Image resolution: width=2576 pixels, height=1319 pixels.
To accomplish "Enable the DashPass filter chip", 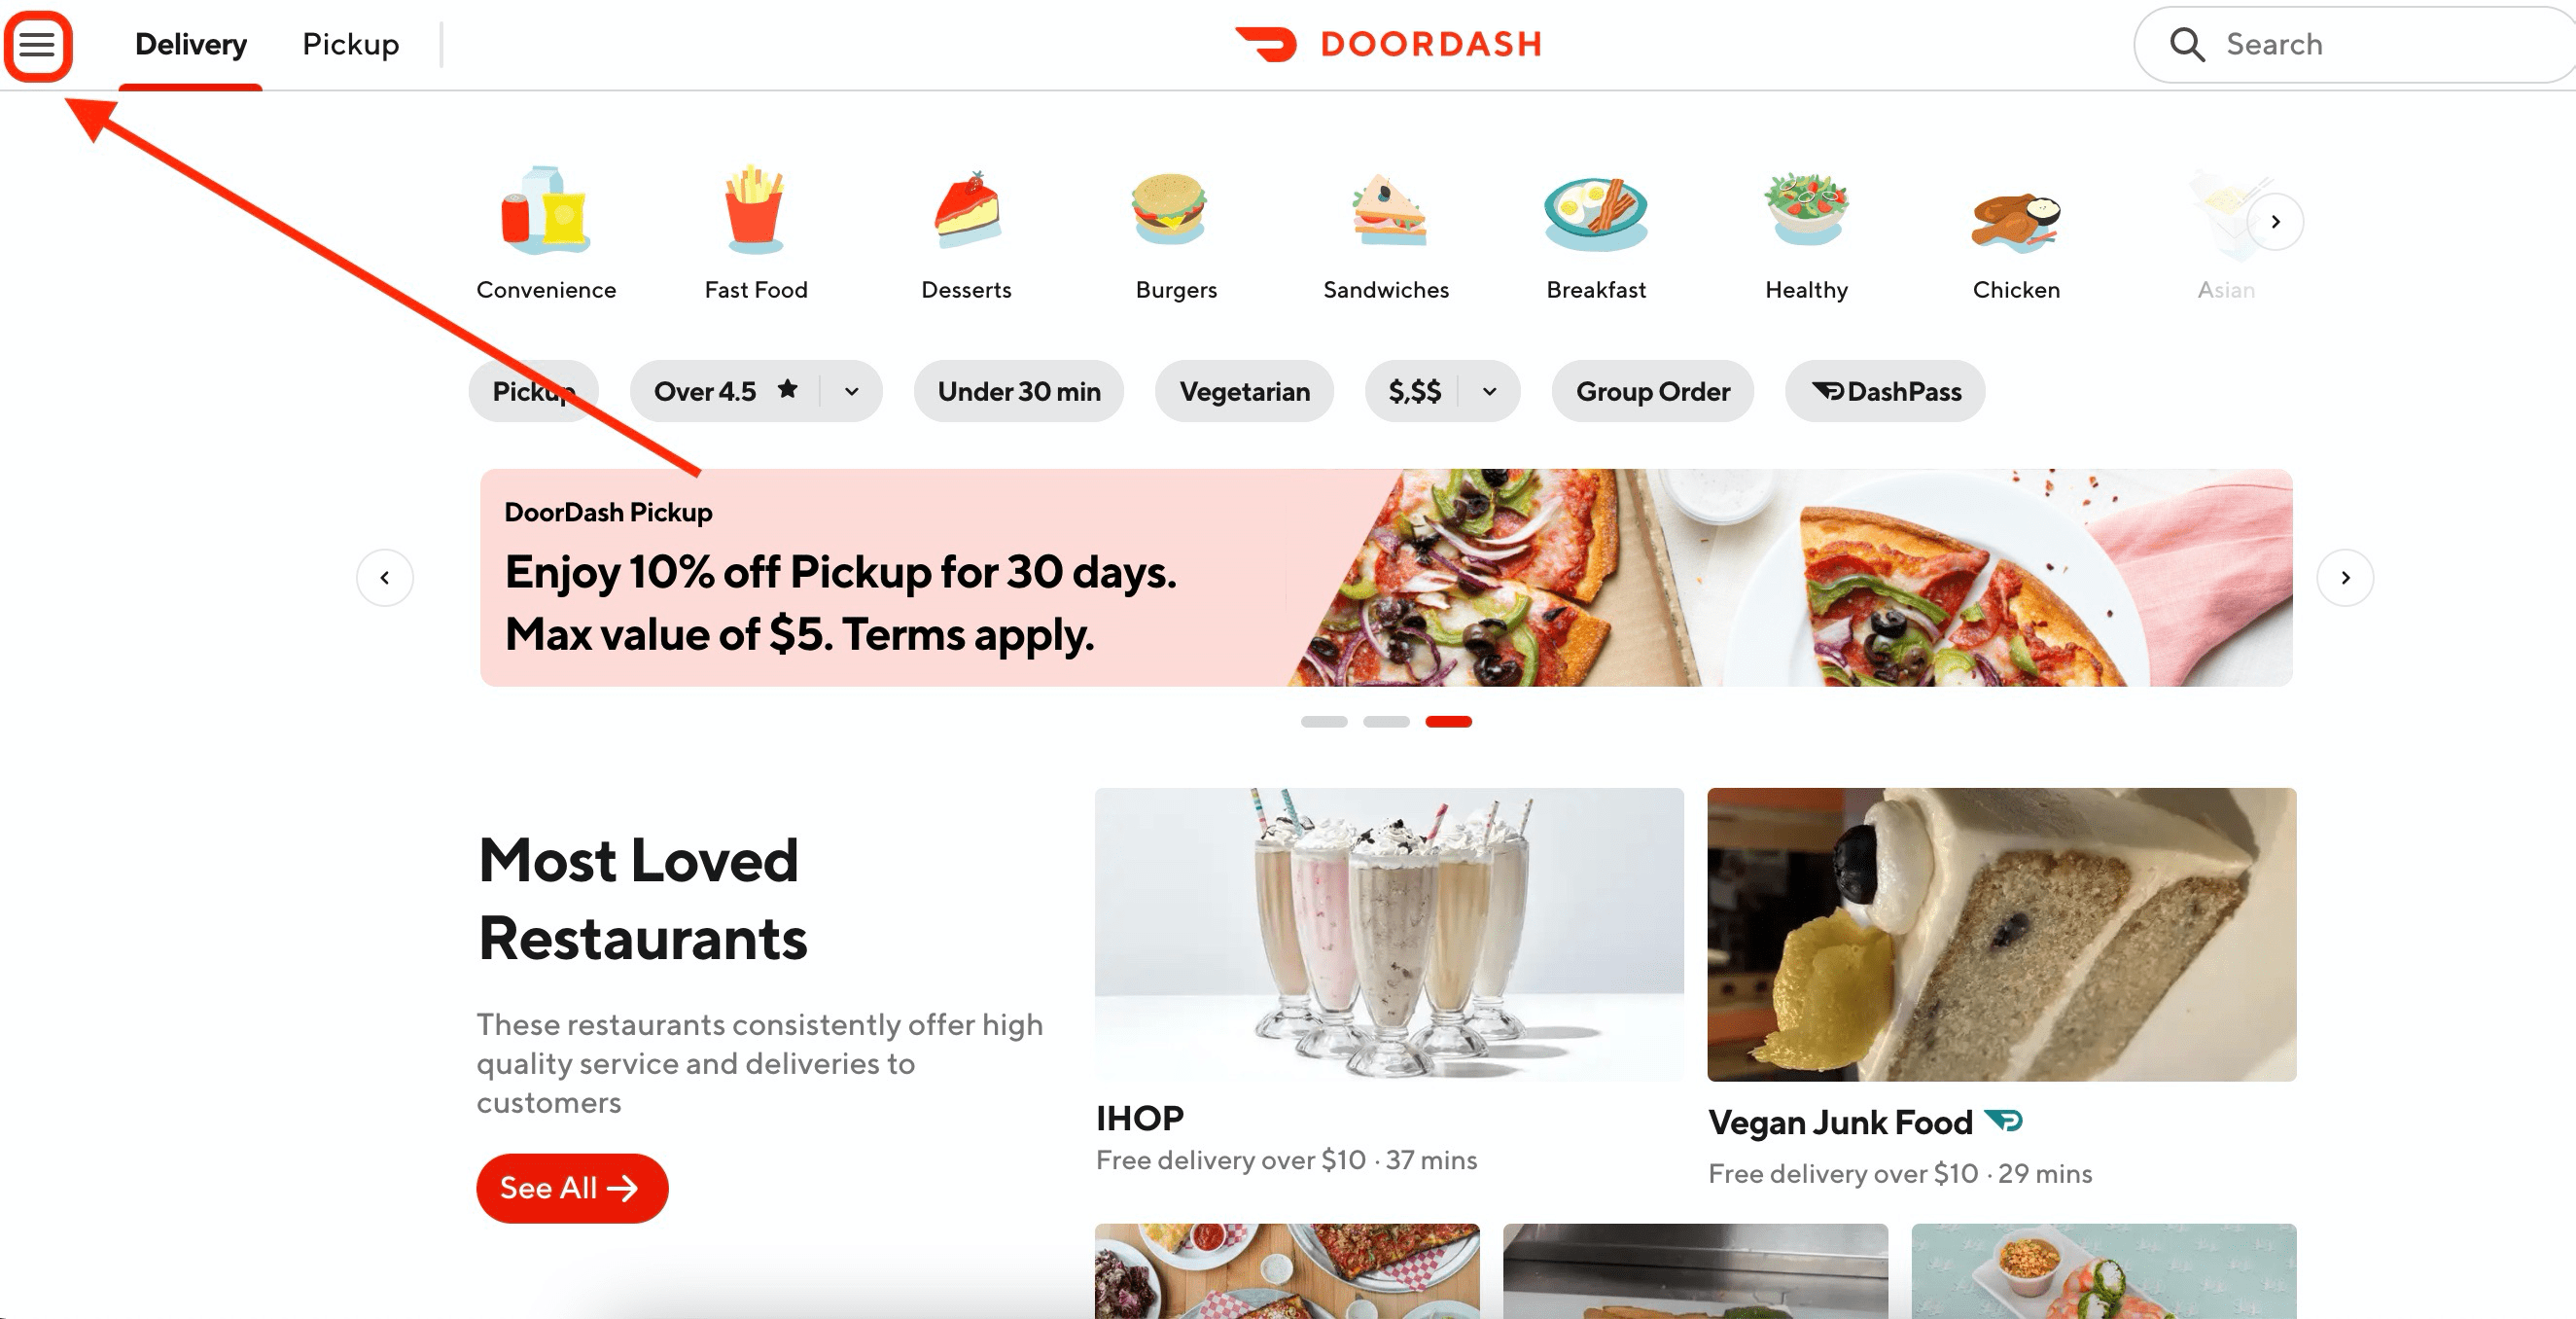I will (1885, 391).
